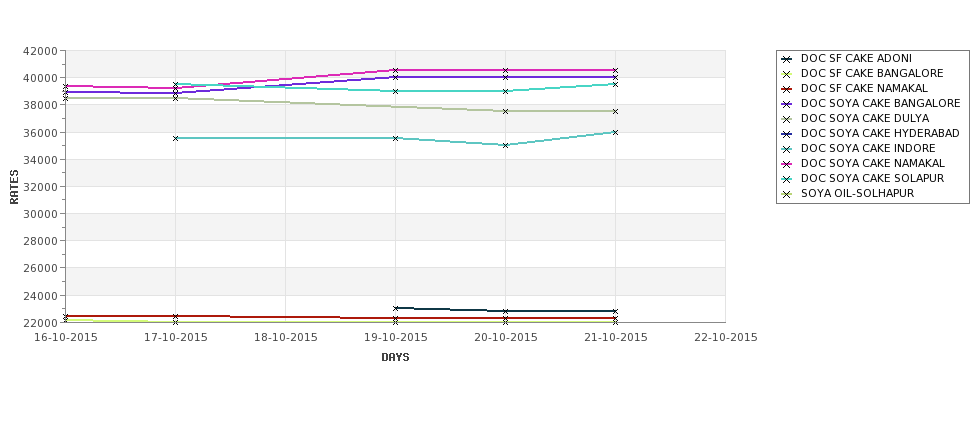Click the 42000 y-axis value label
Image resolution: width=975 pixels, height=429 pixels.
[x=44, y=51]
